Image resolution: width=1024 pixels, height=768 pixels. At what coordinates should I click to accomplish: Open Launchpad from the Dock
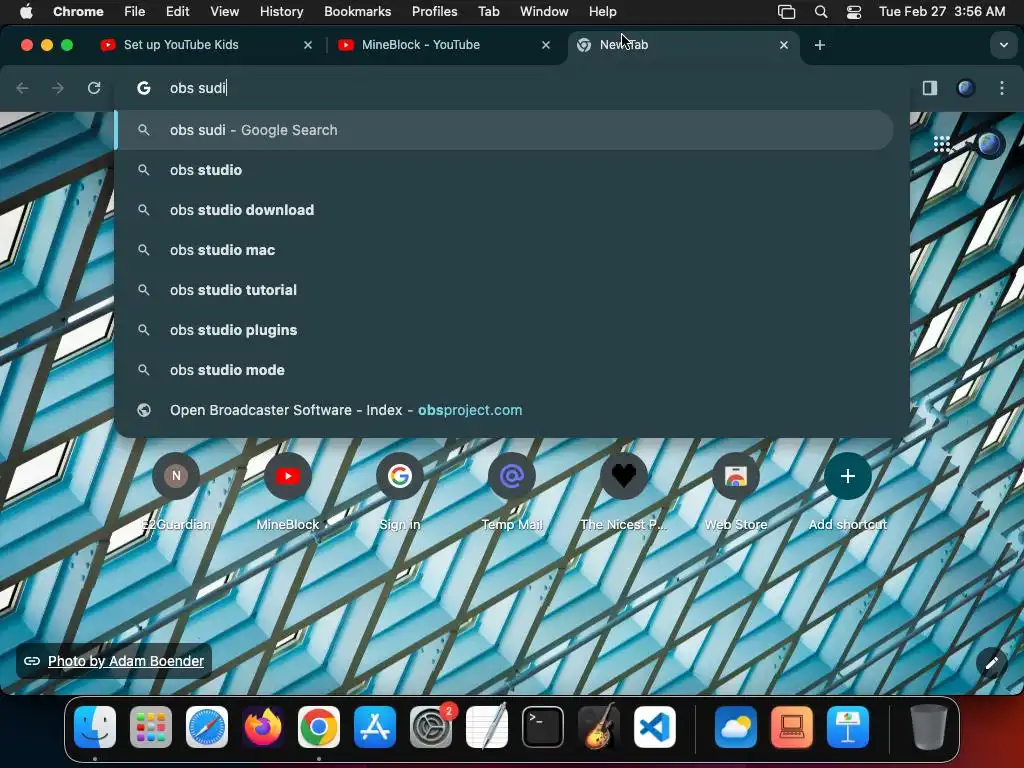151,727
